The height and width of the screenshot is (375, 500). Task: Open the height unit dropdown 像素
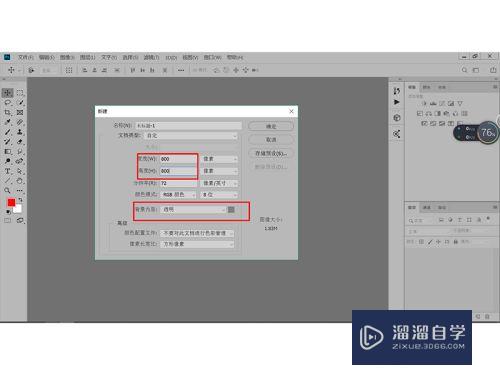tap(219, 171)
